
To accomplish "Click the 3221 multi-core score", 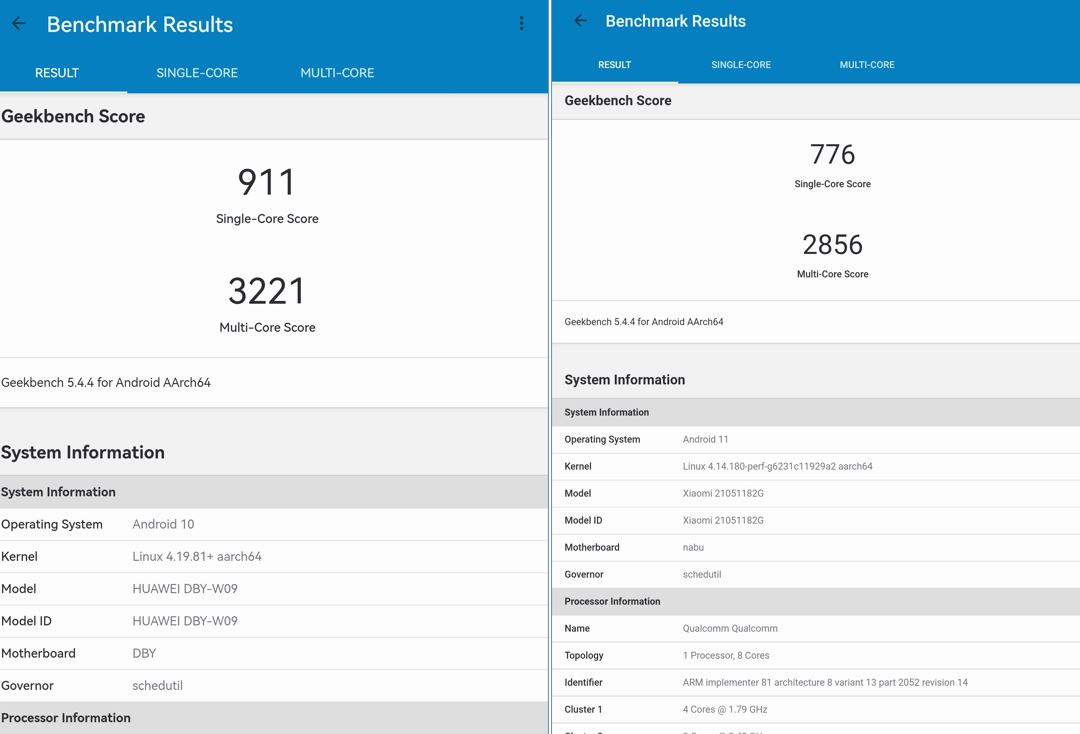I will (x=267, y=291).
